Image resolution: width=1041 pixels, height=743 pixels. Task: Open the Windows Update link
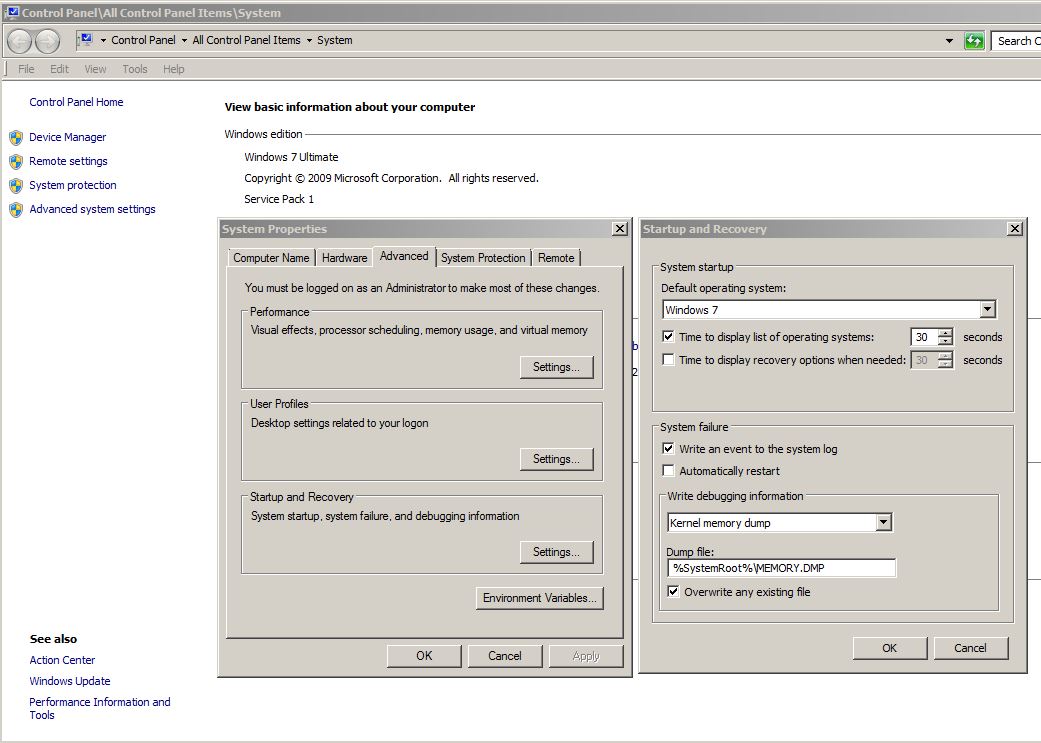coord(70,681)
